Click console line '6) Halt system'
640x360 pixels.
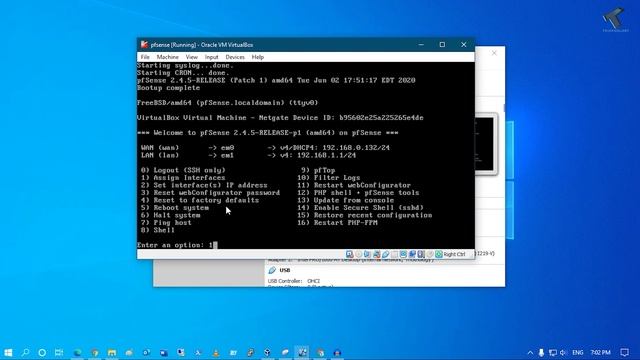[x=171, y=215]
